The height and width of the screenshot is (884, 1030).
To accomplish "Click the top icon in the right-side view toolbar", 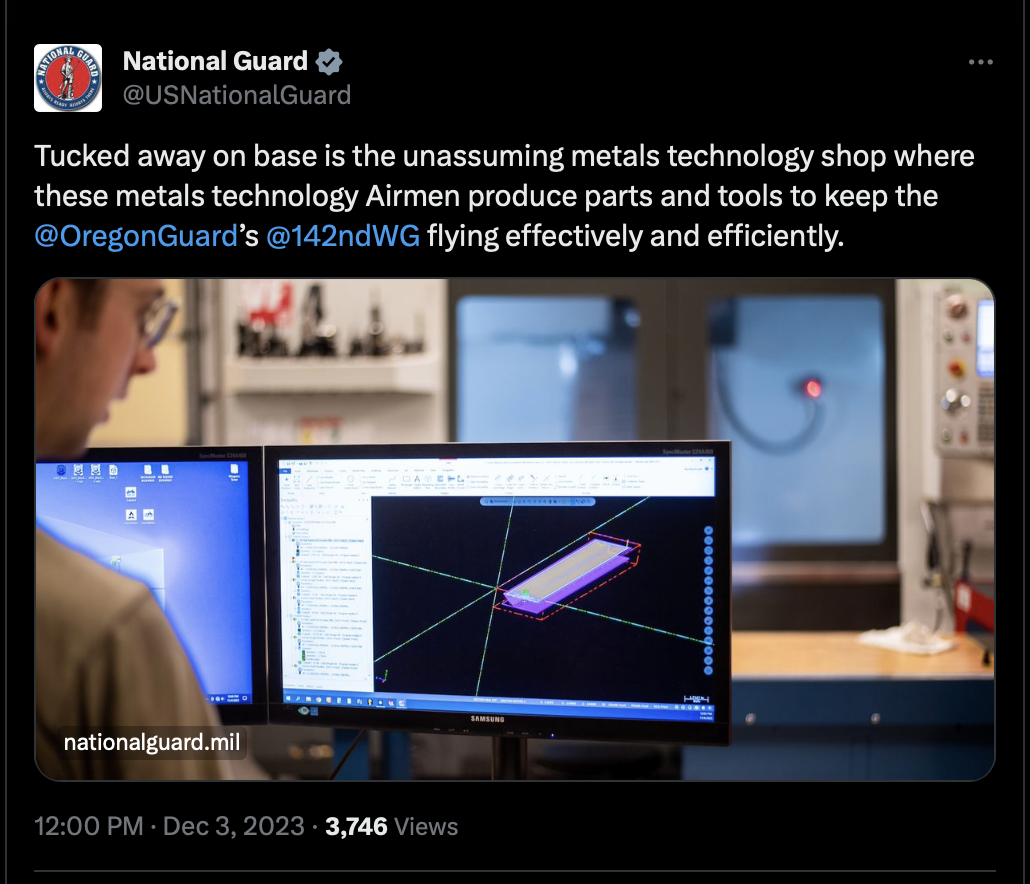I will [x=709, y=531].
